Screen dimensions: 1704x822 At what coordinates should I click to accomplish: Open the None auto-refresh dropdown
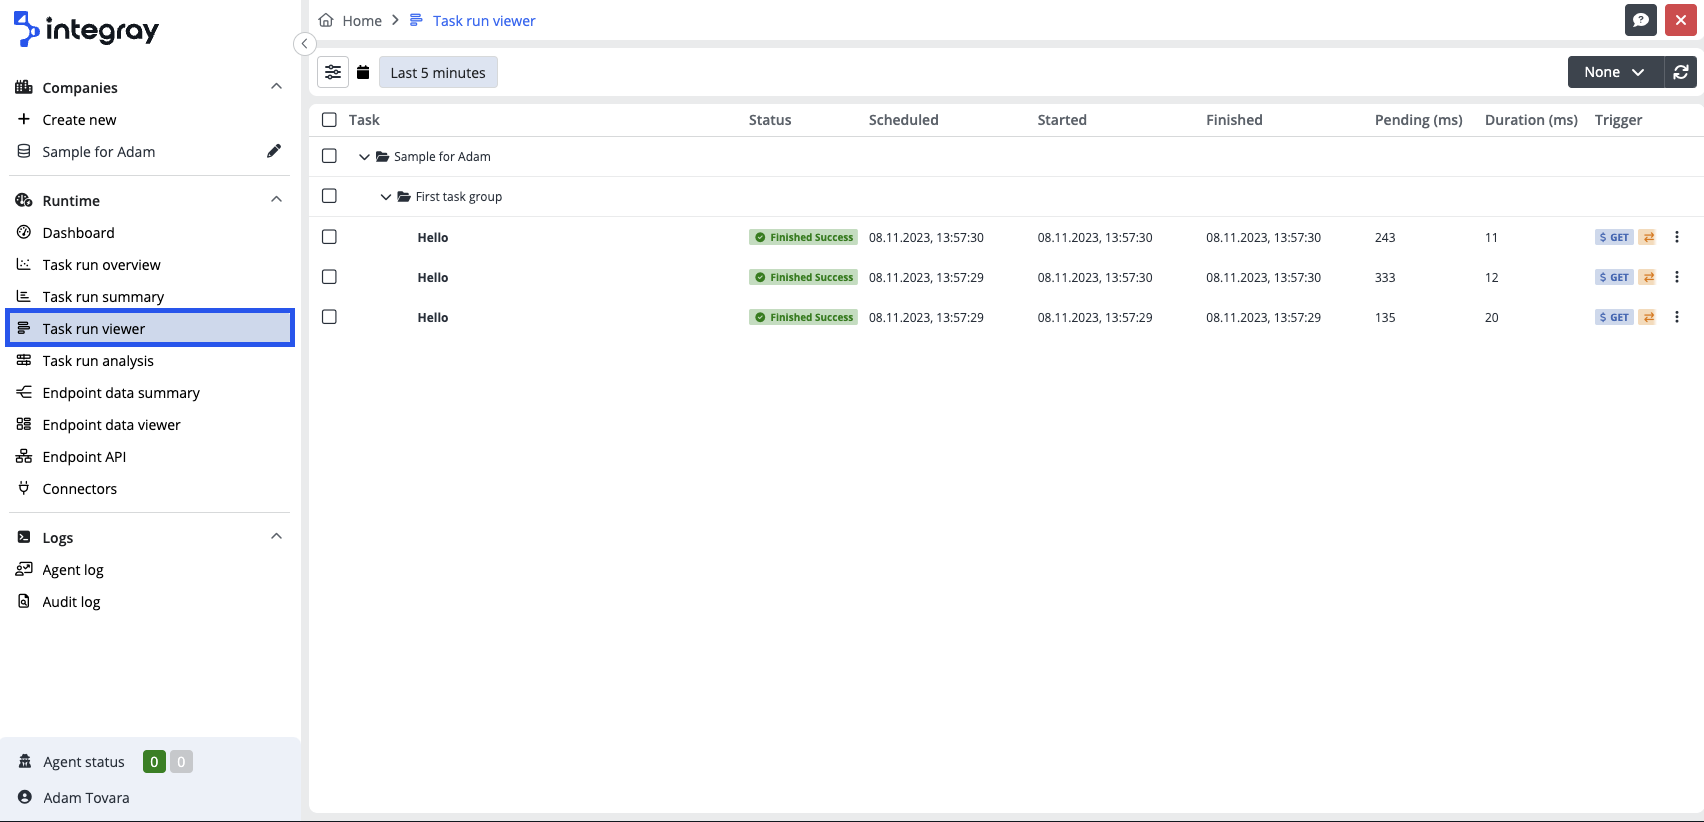pos(1614,72)
